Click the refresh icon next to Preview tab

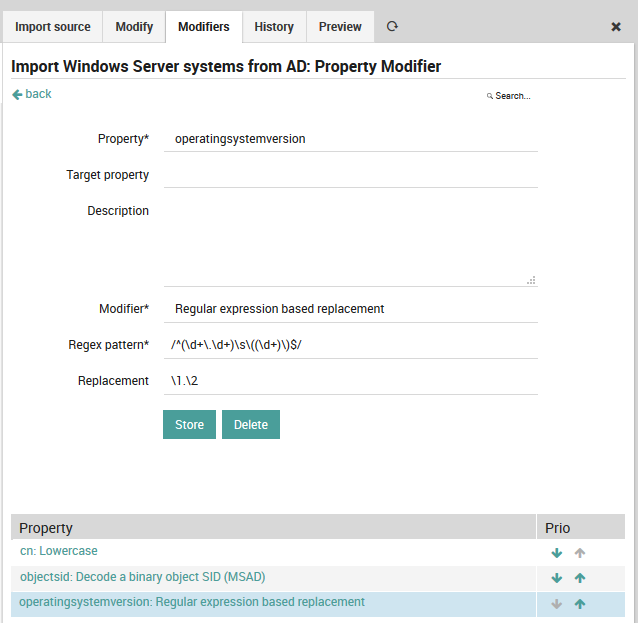392,27
